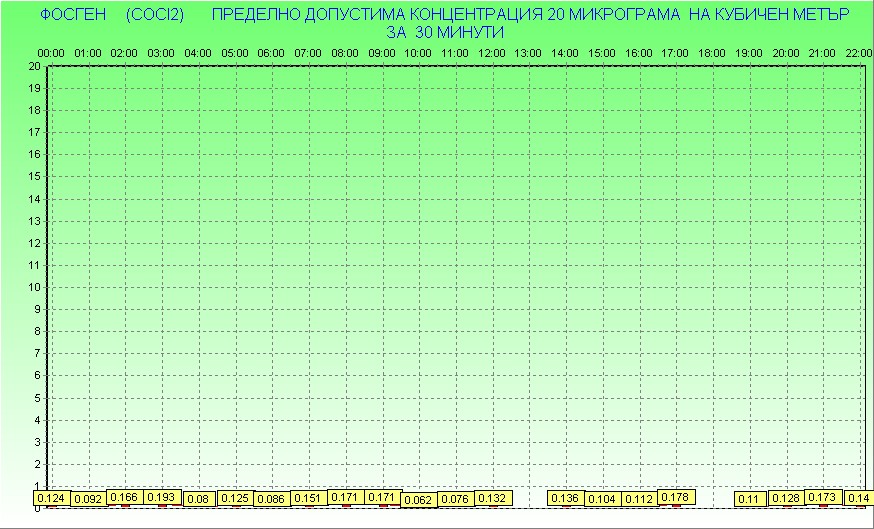This screenshot has width=874, height=529.
Task: Select the 0.166 data label
Action: coord(124,497)
